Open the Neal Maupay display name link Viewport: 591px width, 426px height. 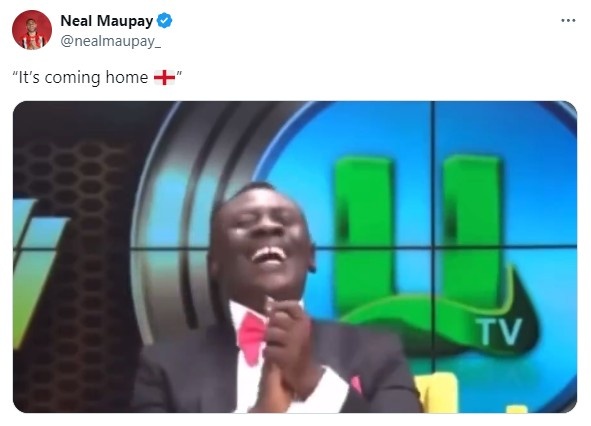[107, 21]
